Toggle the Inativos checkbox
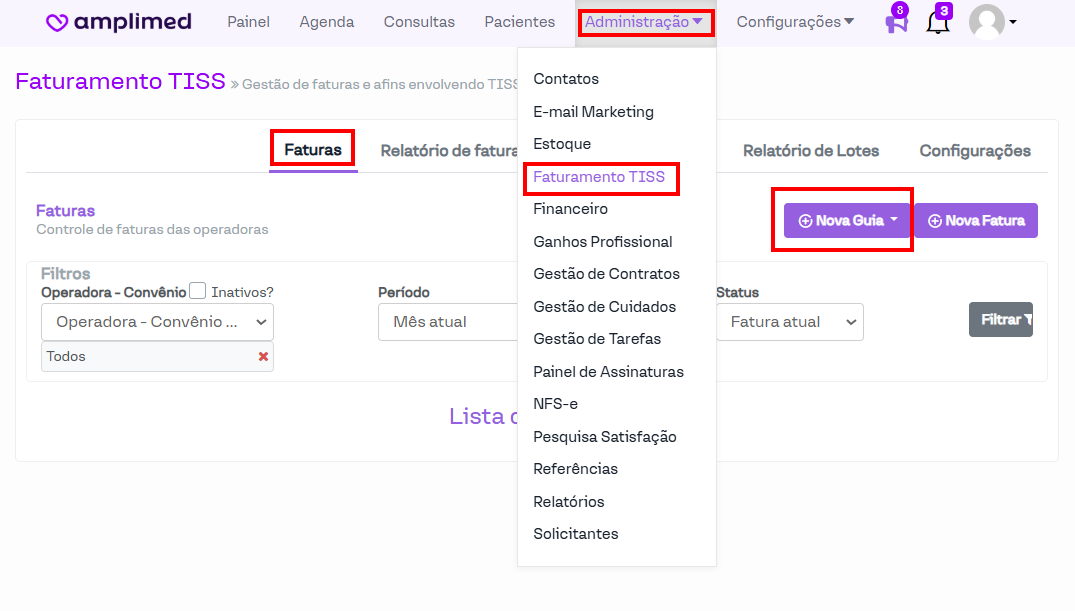This screenshot has height=611, width=1075. (198, 291)
